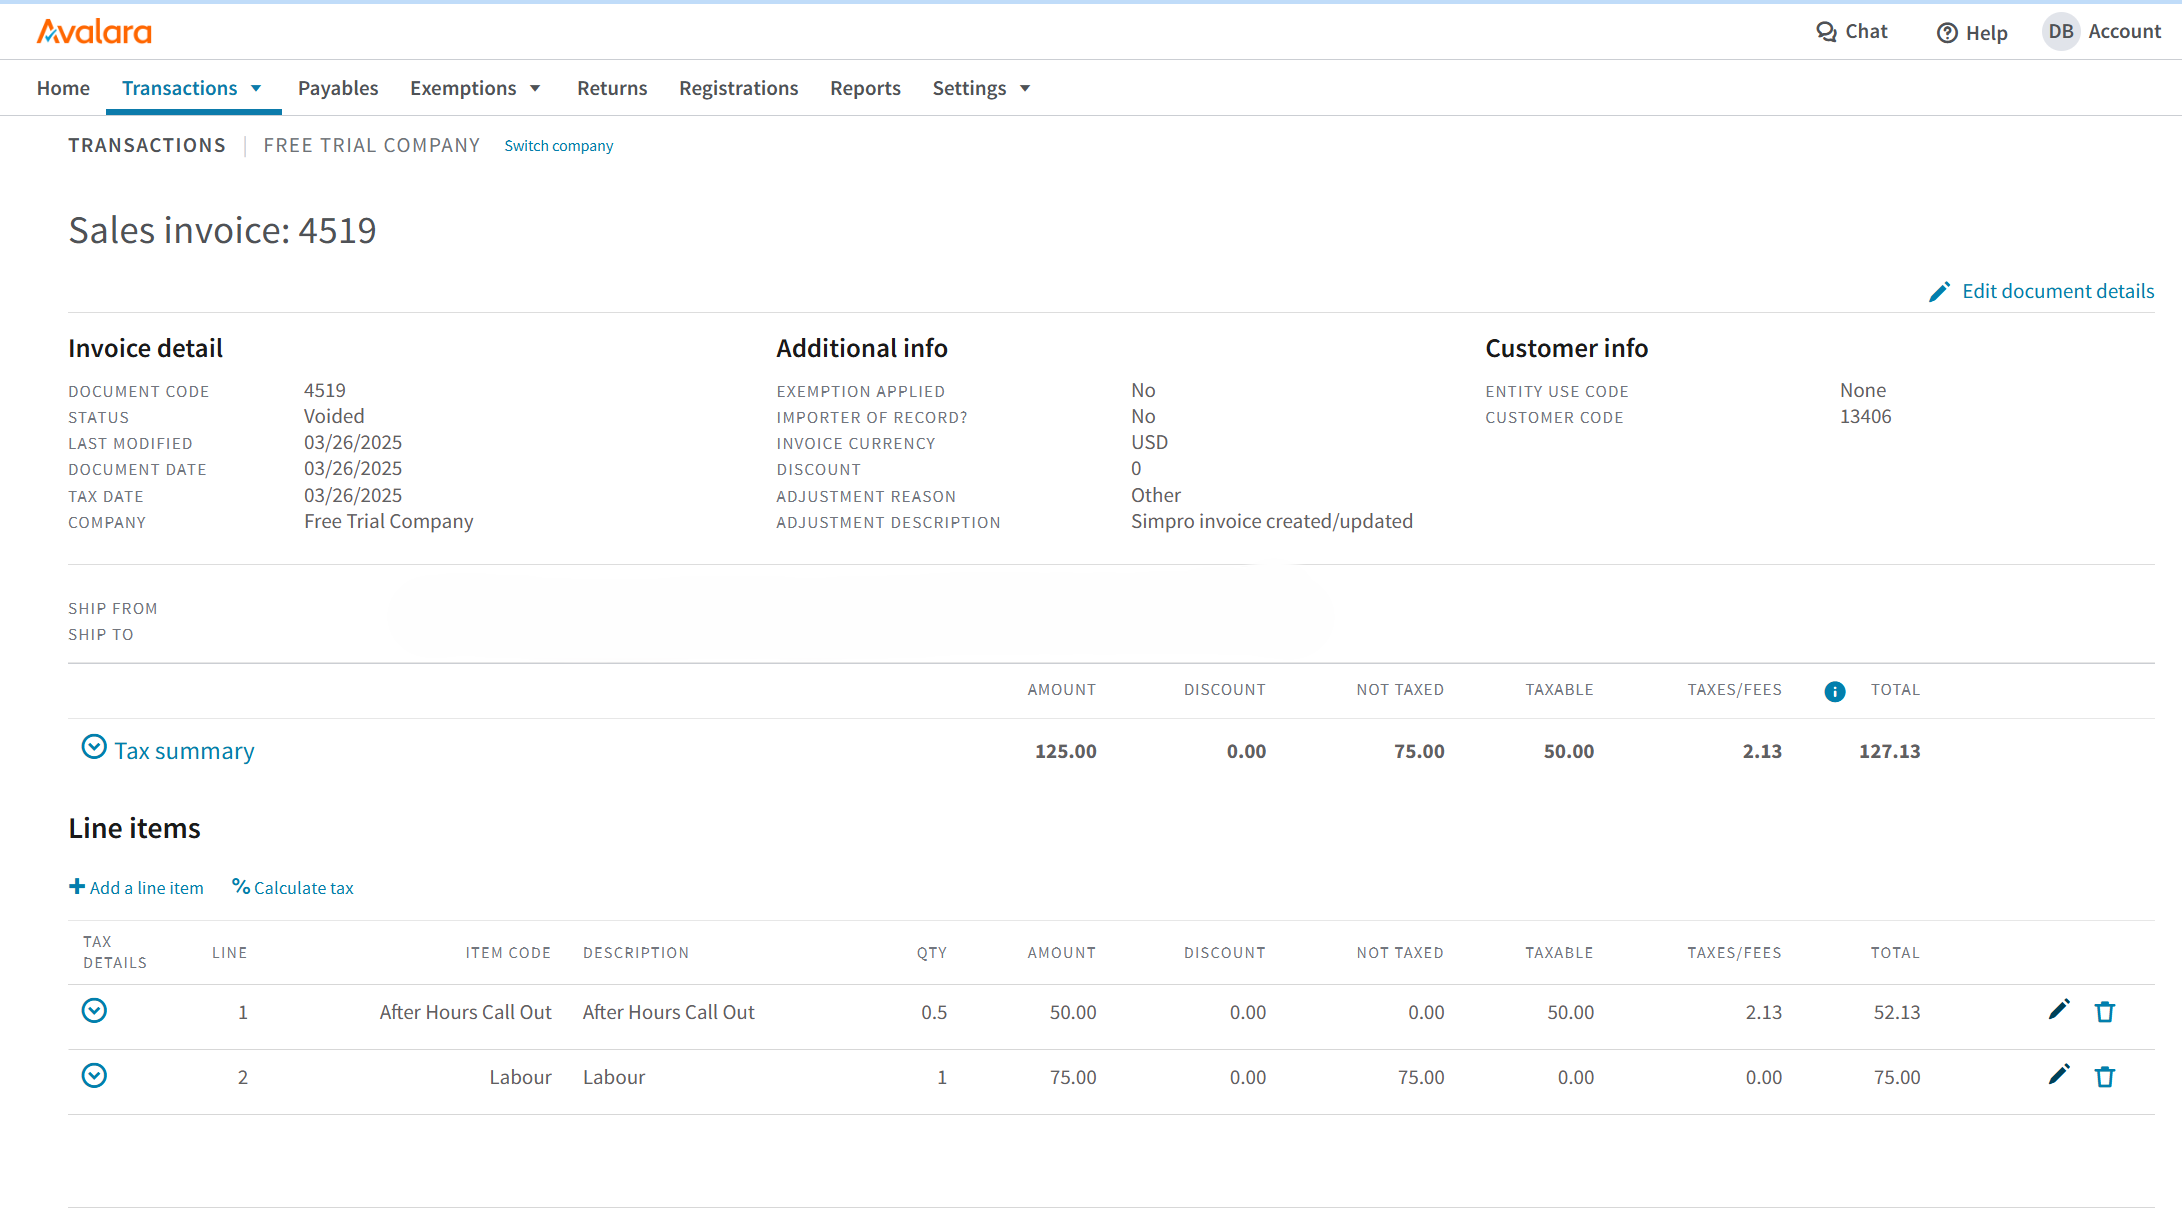Delete the Labour line with trash icon
This screenshot has width=2182, height=1209.
point(2104,1077)
